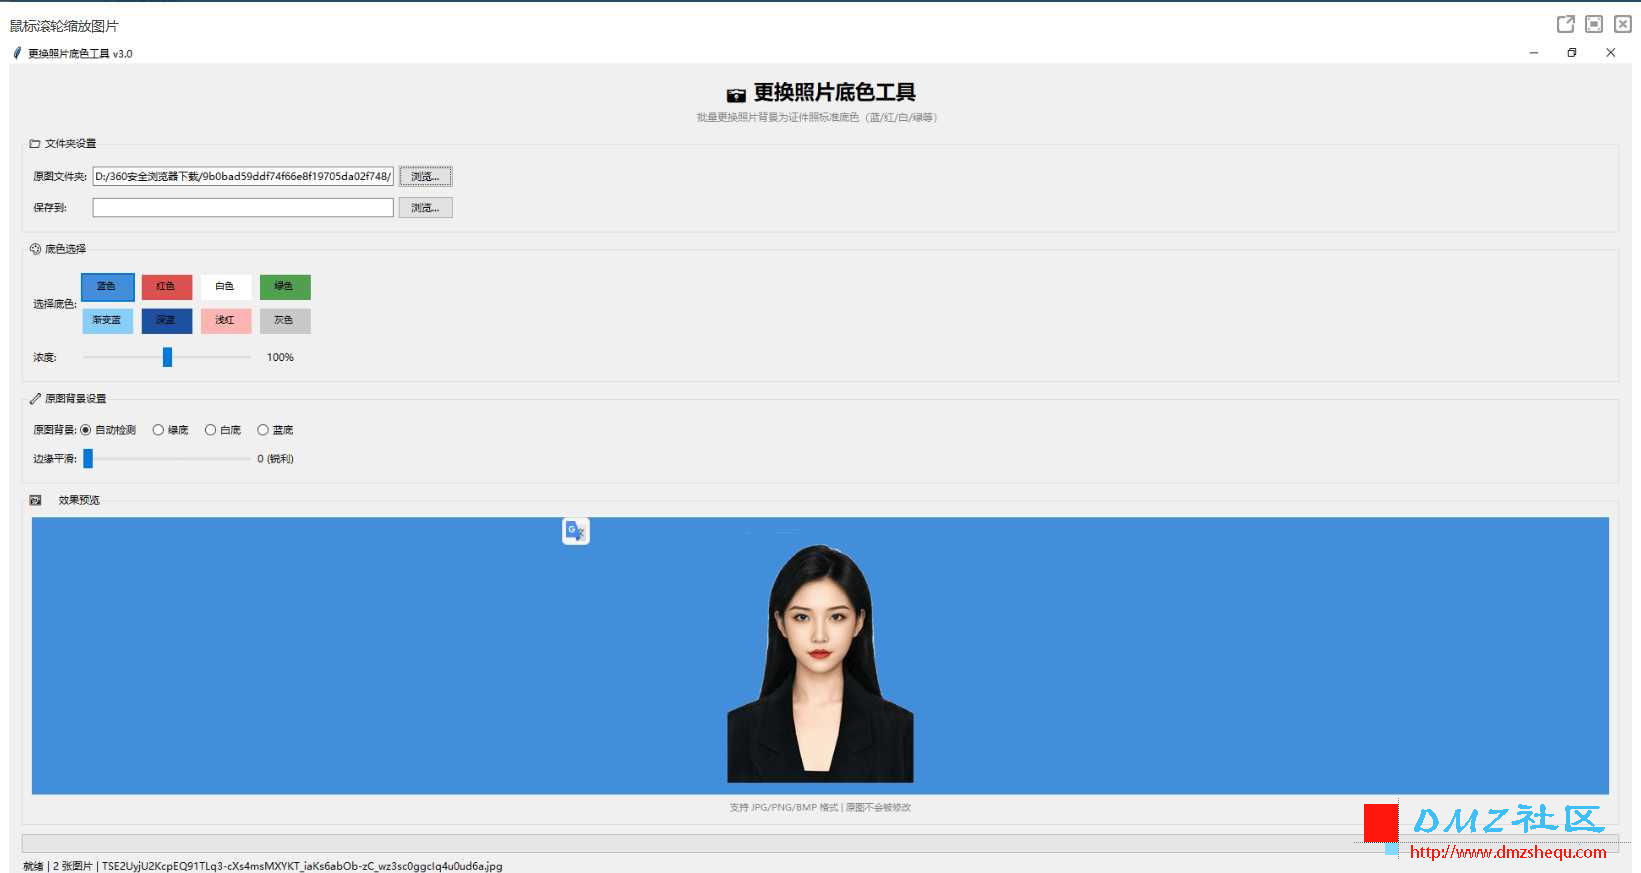Viewport: 1641px width, 873px height.
Task: Click the pencil icon next to 原图背景设置
Action: click(x=35, y=398)
